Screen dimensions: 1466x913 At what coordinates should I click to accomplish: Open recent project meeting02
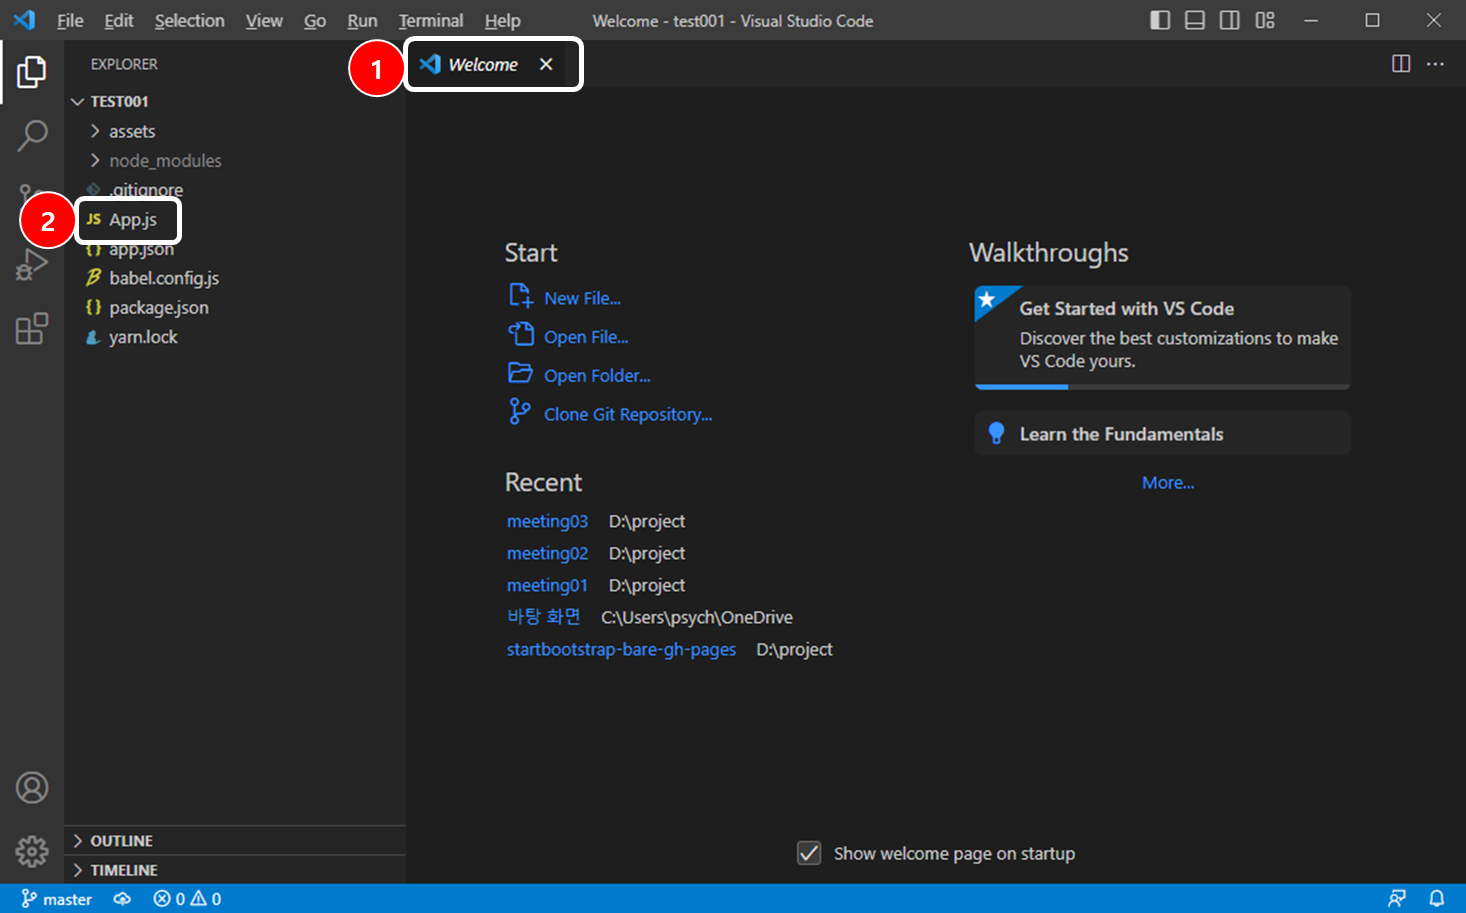[x=547, y=553]
